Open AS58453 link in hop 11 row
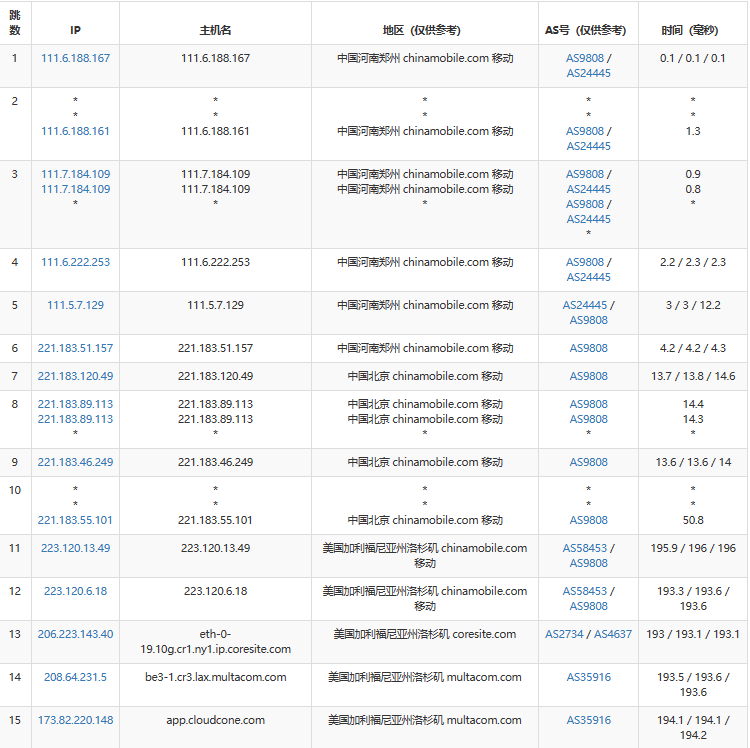Screen dimensions: 750x748 585,548
